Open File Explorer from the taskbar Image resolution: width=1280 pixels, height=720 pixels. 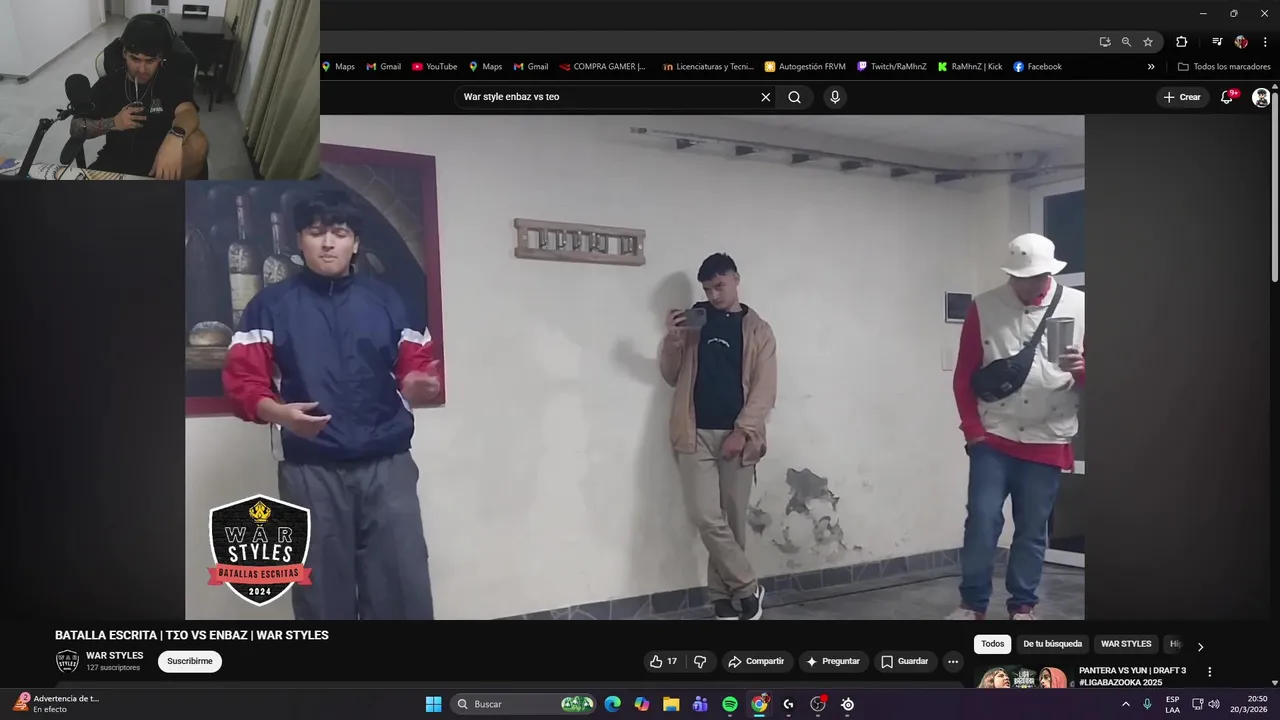click(x=671, y=704)
